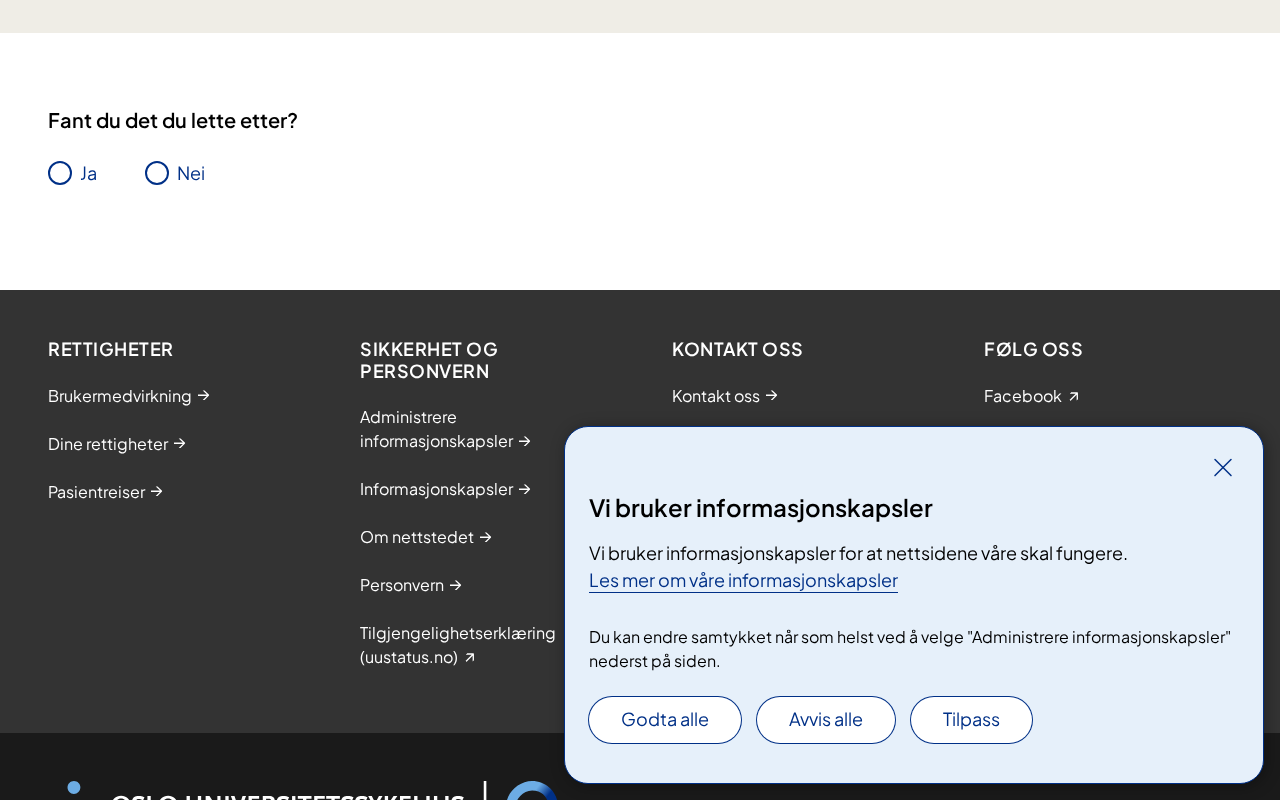Open the Brukermedvirkning link

[x=129, y=396]
